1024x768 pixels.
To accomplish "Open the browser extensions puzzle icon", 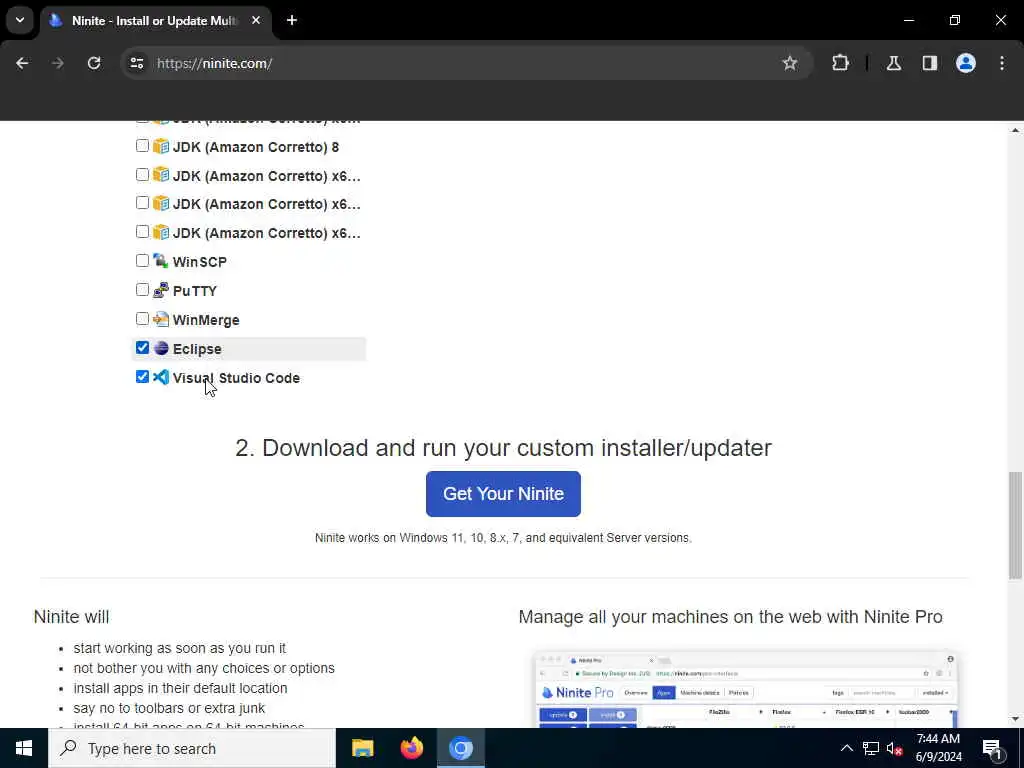I will tap(840, 63).
